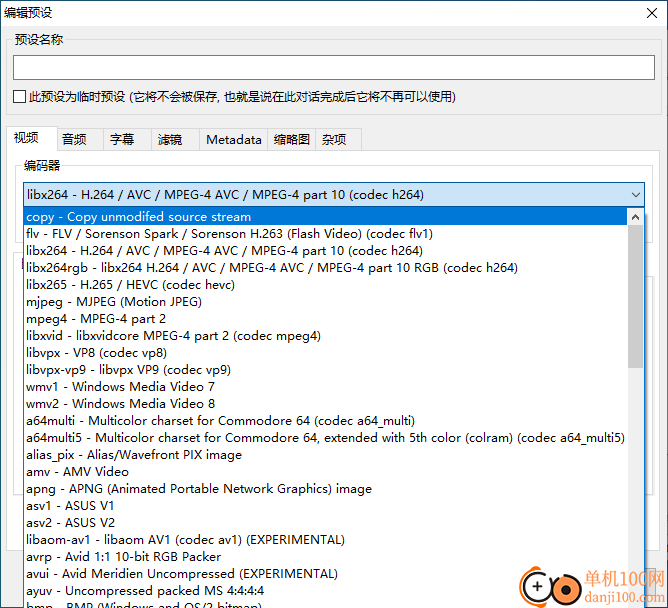Select ayuv Uncompressed packed MS 4:4:4:4
Screen dimensions: 668x608
(325, 591)
